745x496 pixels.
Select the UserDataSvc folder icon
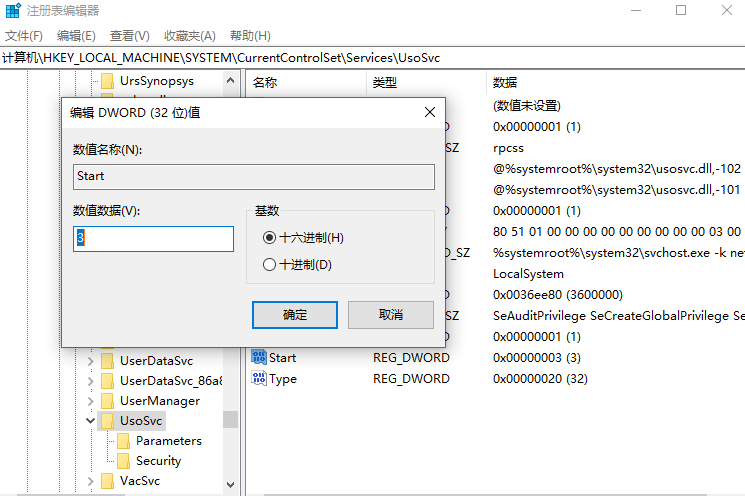click(x=107, y=361)
